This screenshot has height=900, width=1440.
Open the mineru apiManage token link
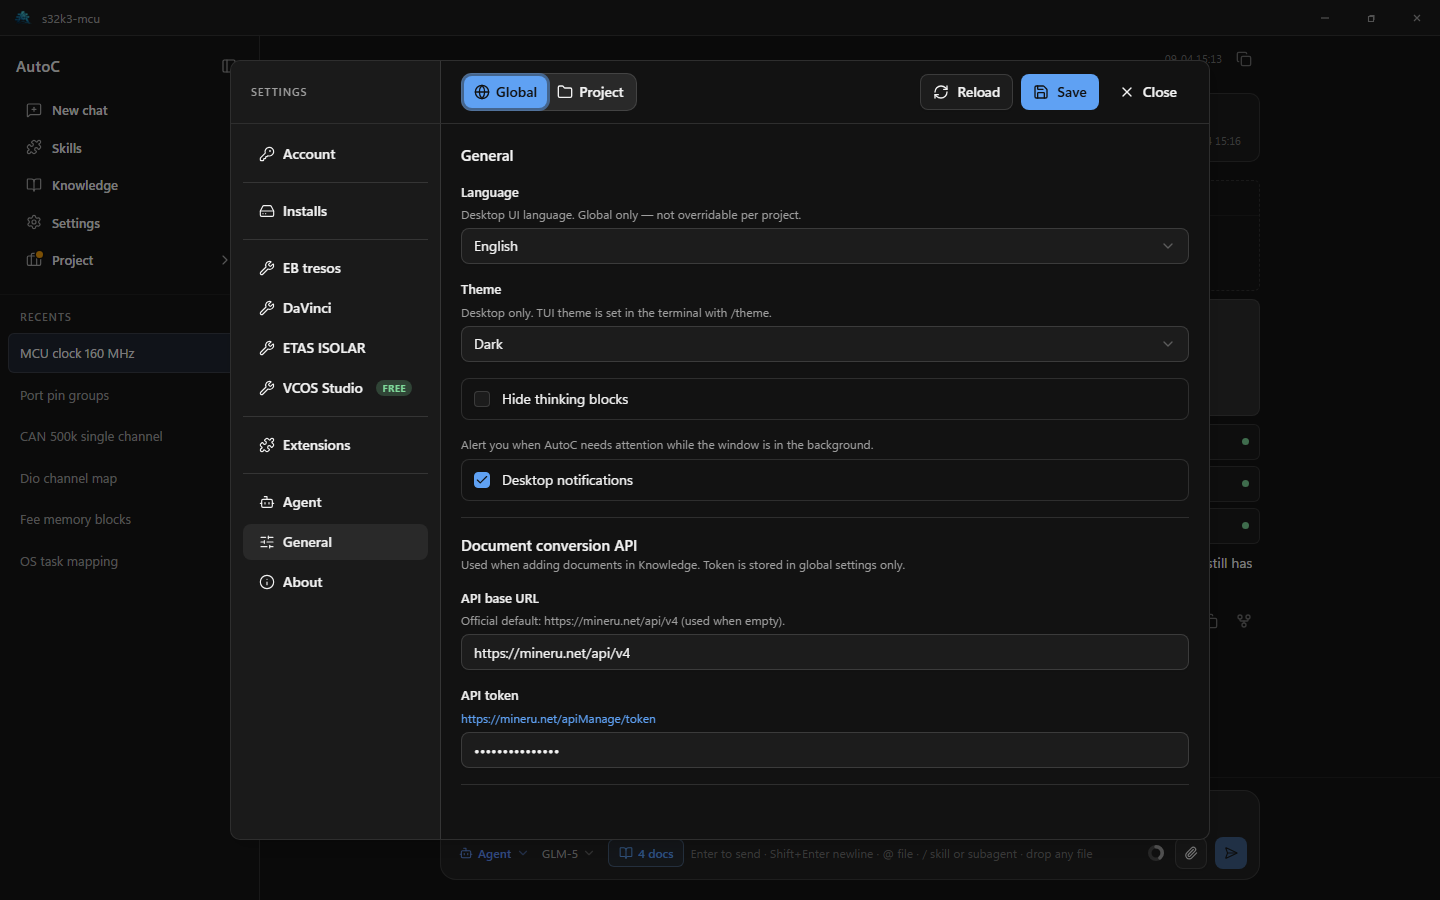558,719
